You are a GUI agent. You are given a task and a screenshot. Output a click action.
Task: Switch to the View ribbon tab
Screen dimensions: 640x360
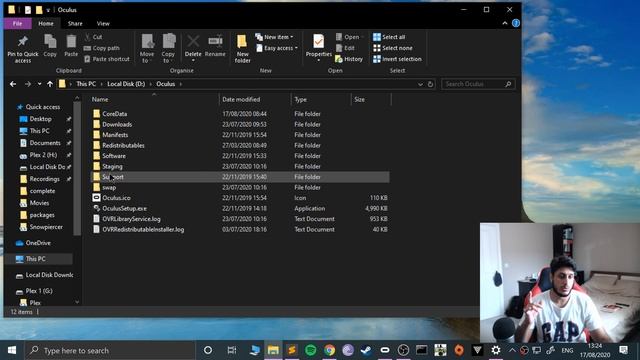pyautogui.click(x=103, y=23)
